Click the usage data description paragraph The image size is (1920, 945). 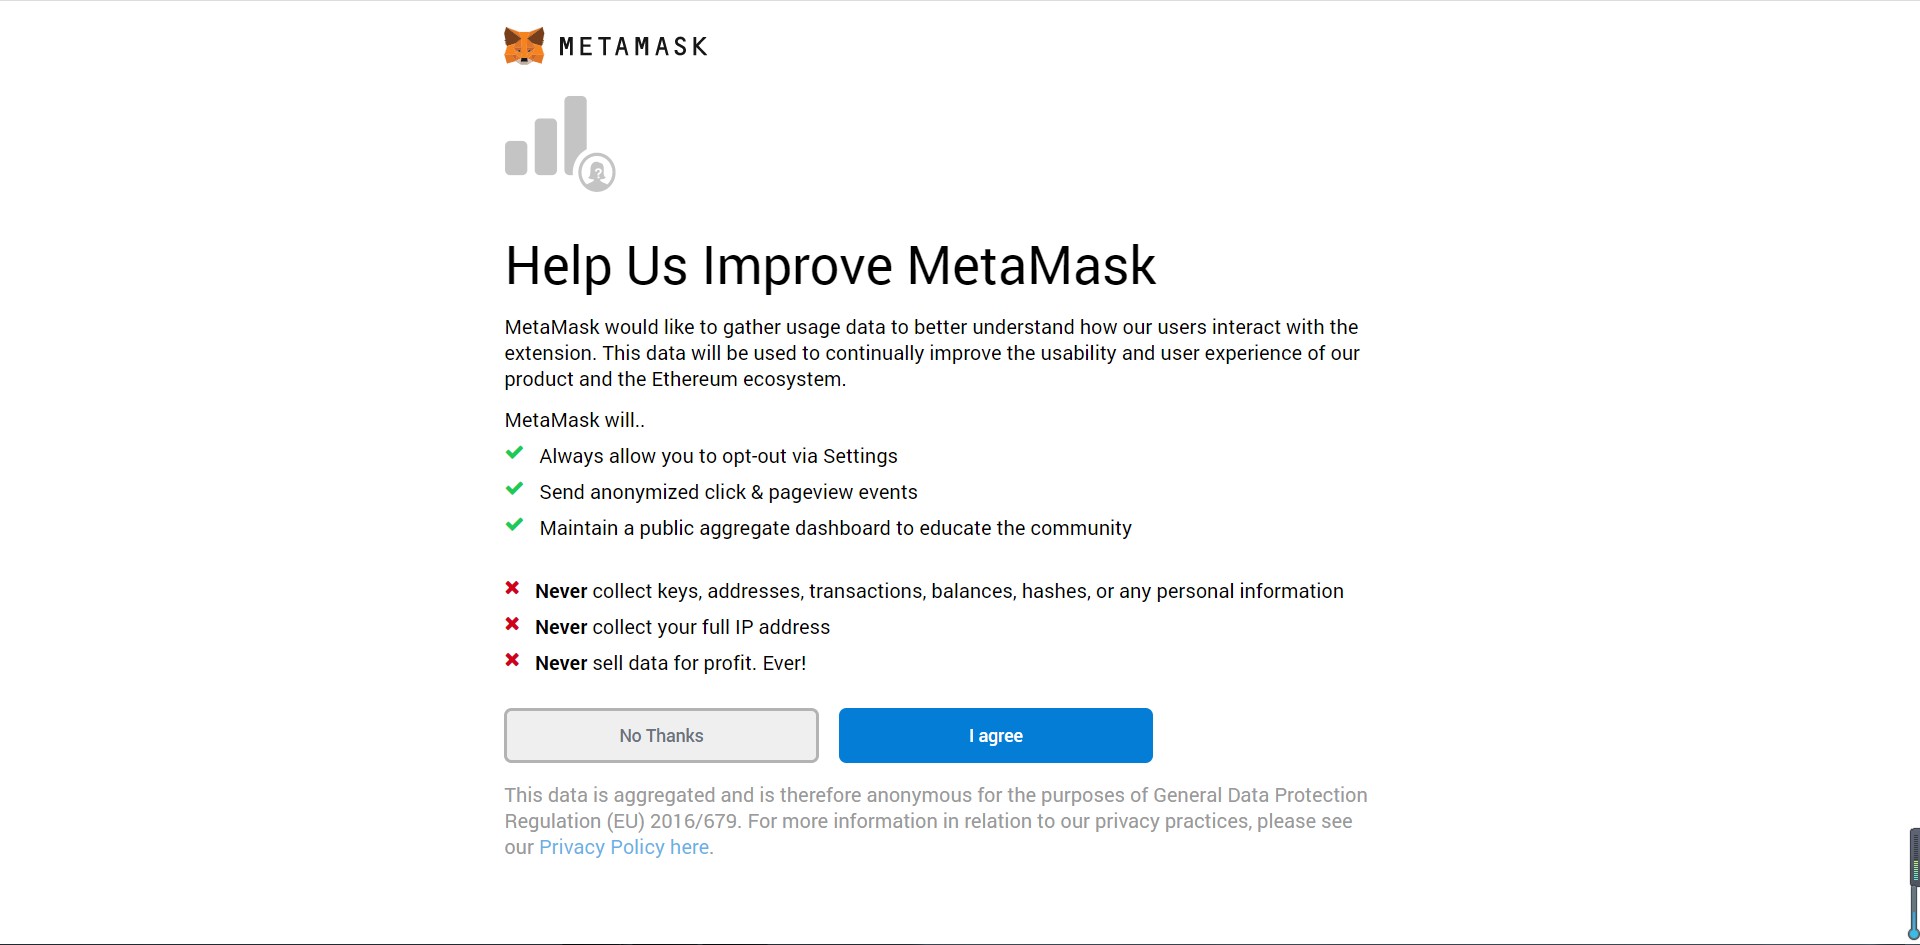pos(931,353)
